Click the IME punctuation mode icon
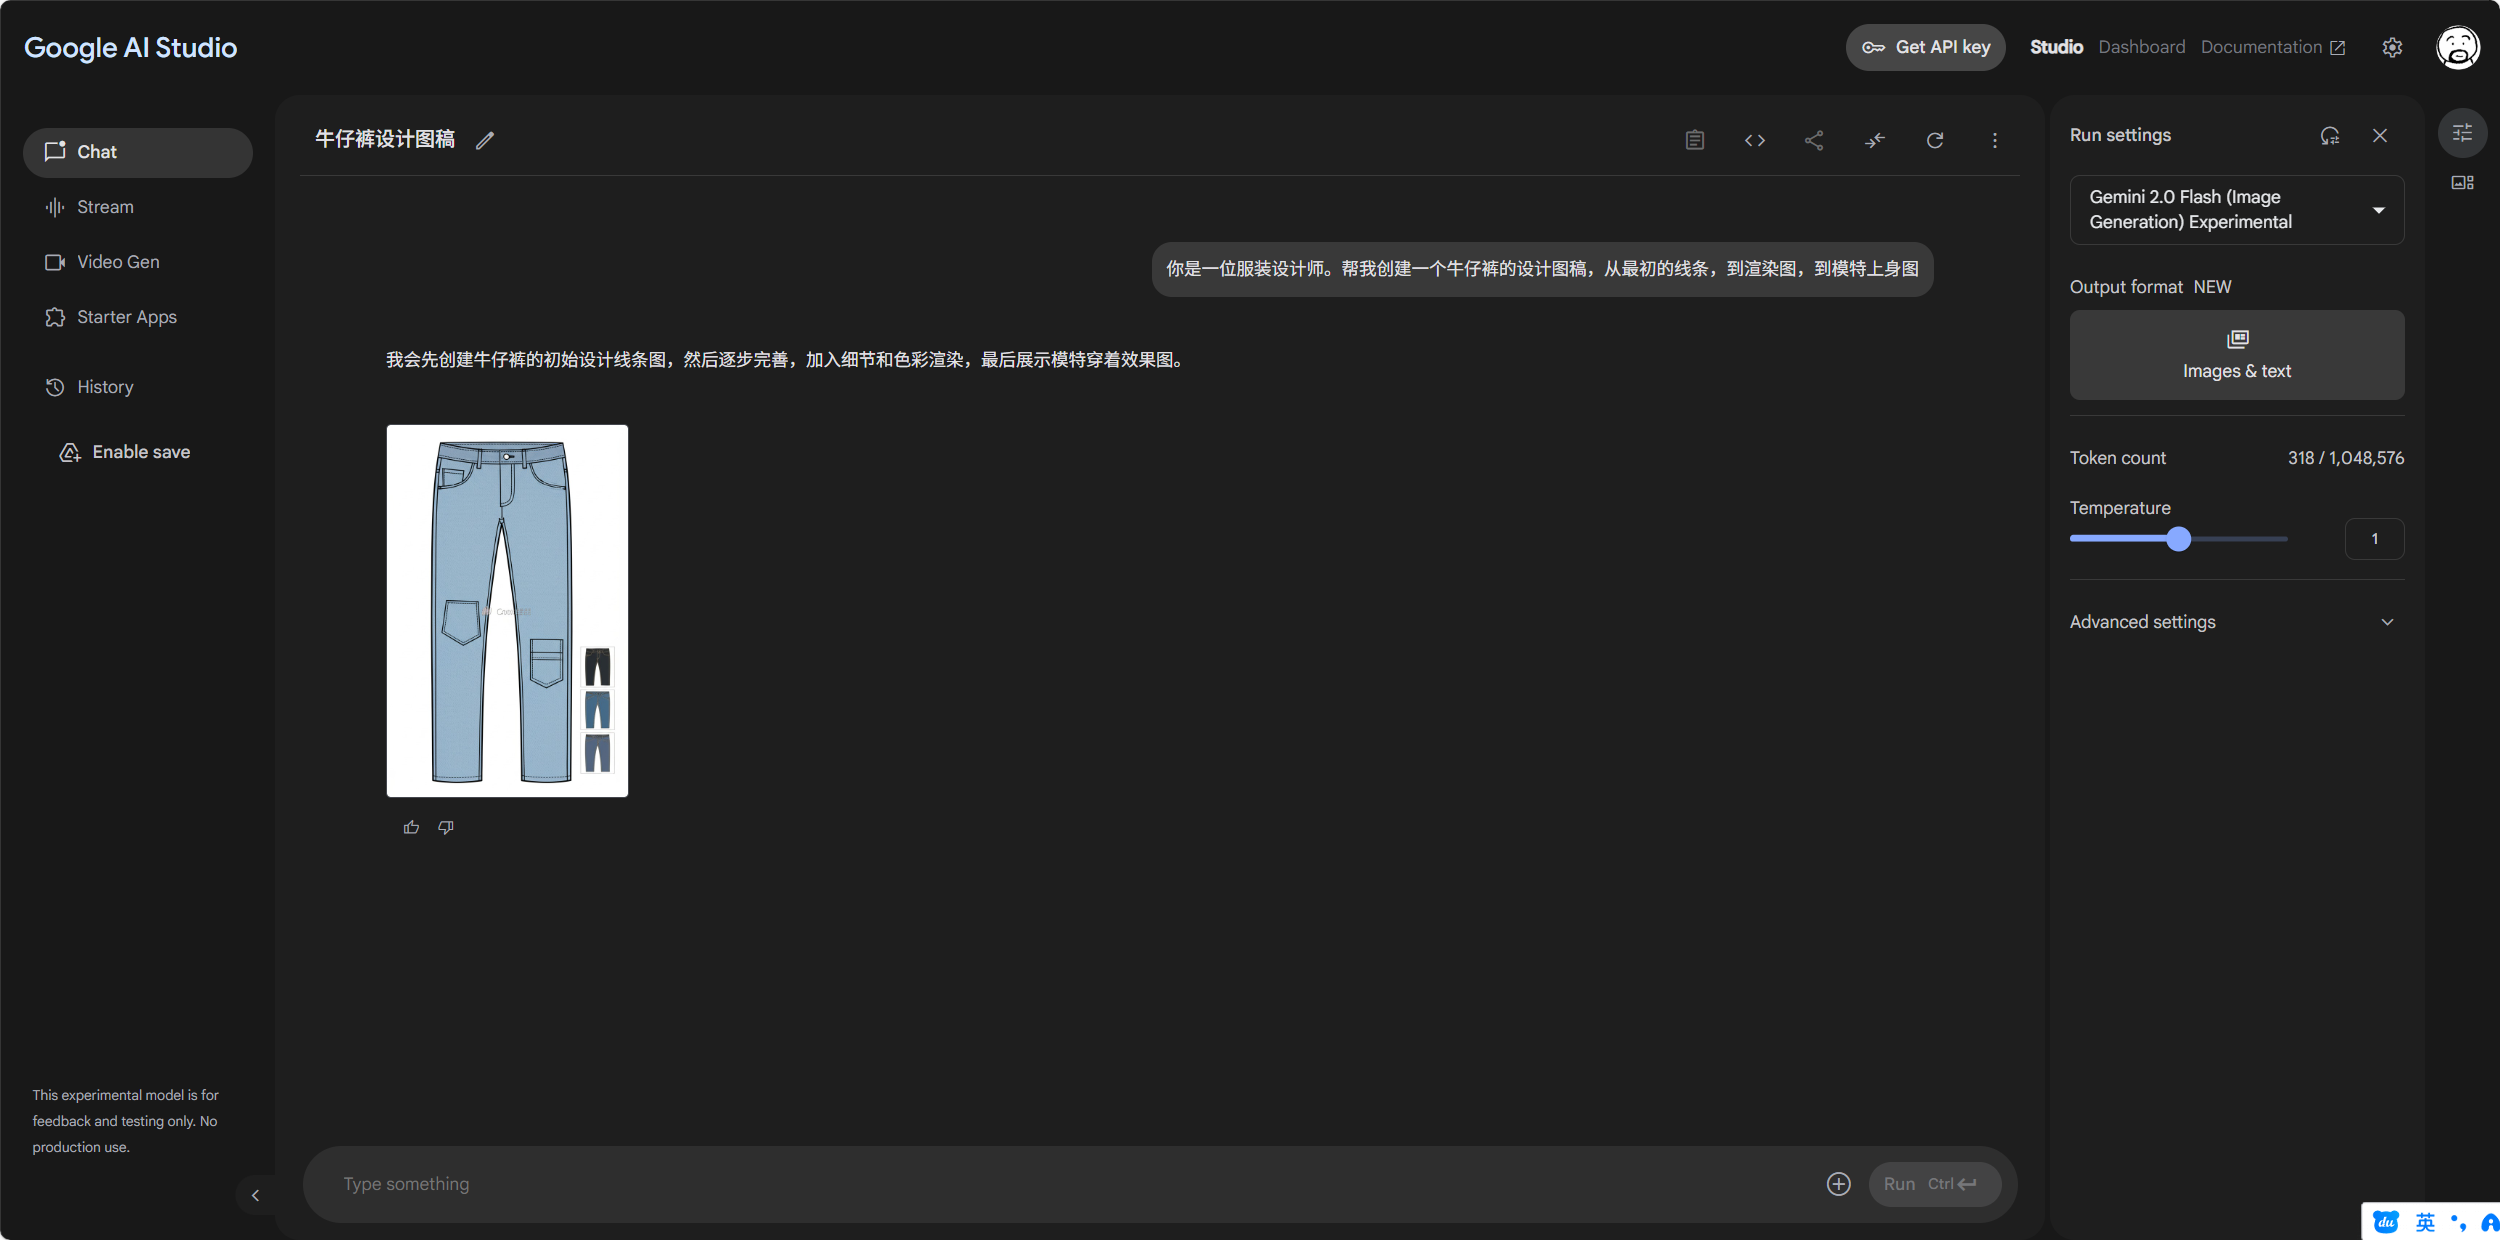 coord(2458,1222)
